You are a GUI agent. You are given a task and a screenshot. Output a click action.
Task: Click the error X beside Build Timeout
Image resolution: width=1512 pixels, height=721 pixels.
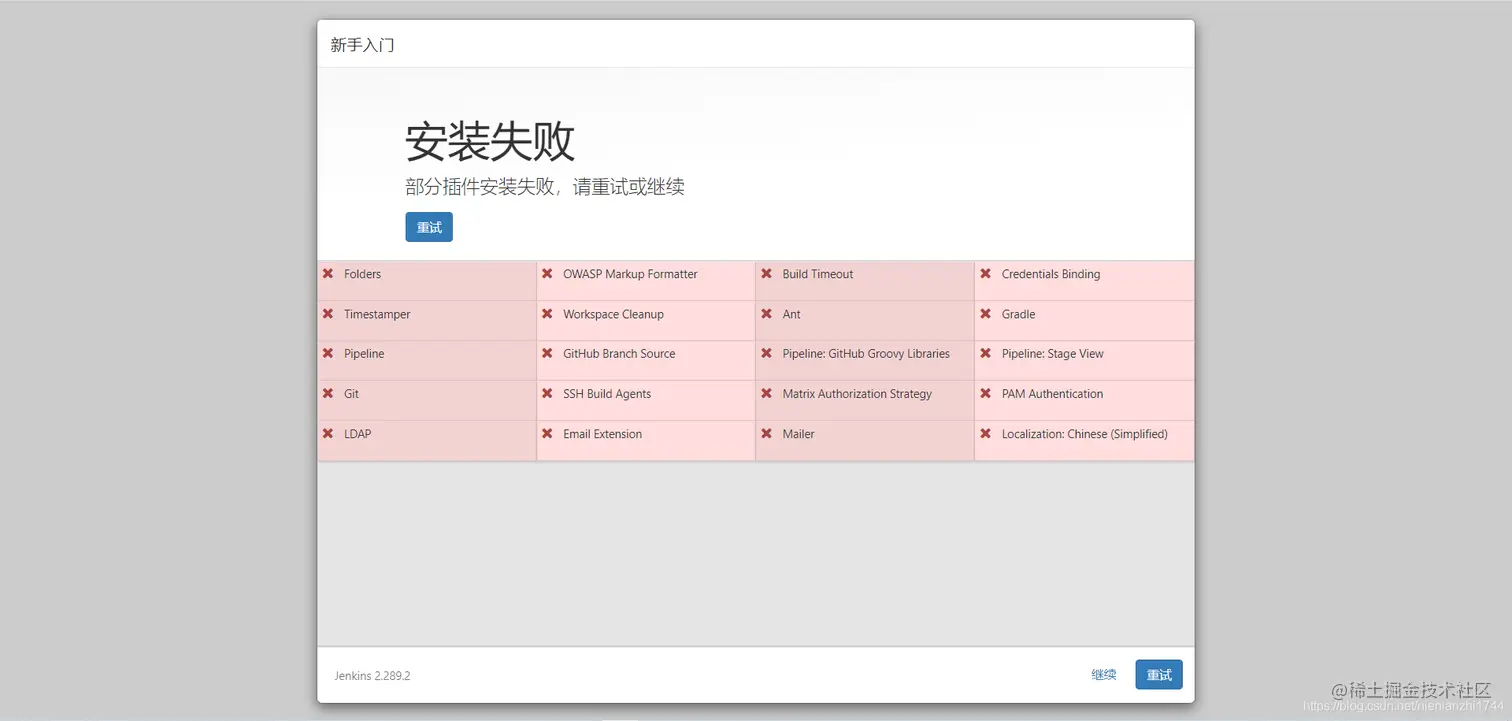pos(766,274)
